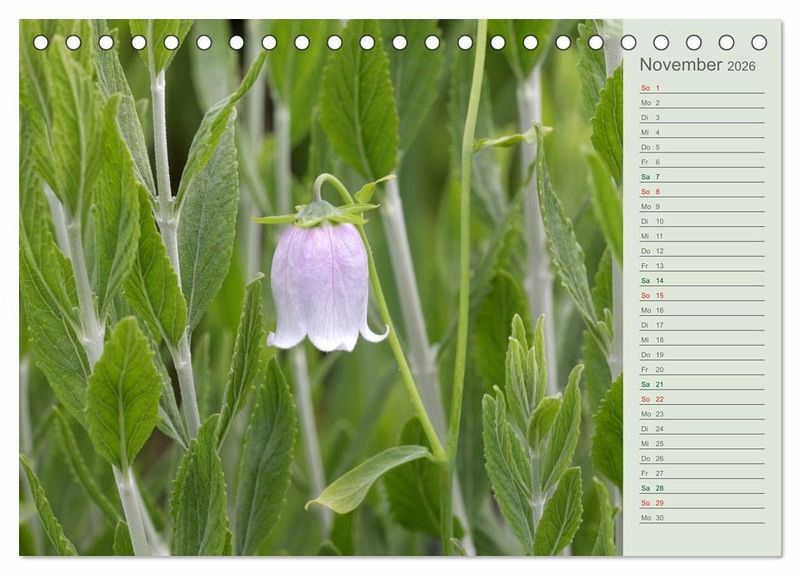Select the Sa 21 date row
Viewport: 800px width, 575px height.
[702, 384]
